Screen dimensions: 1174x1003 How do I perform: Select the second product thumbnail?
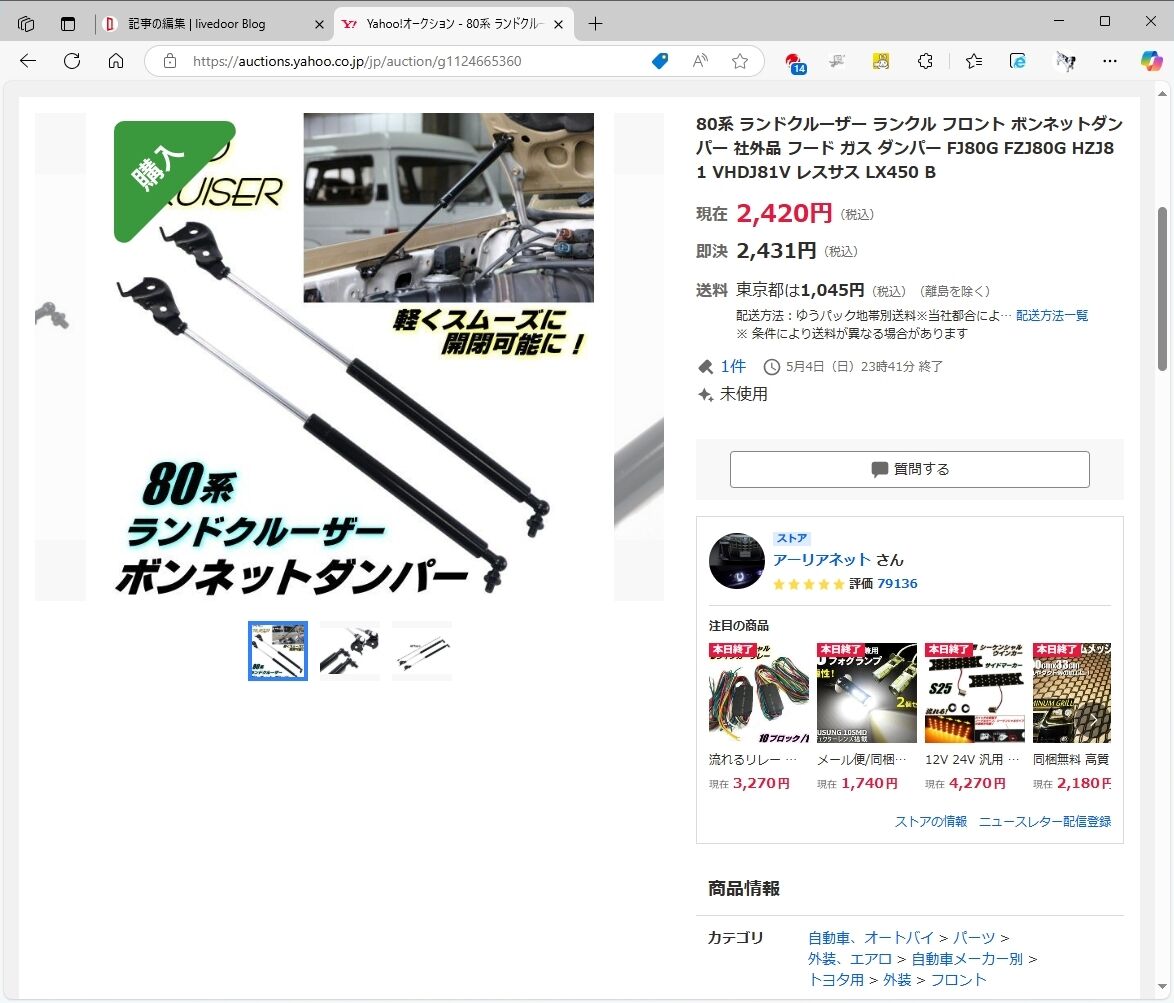[x=350, y=651]
